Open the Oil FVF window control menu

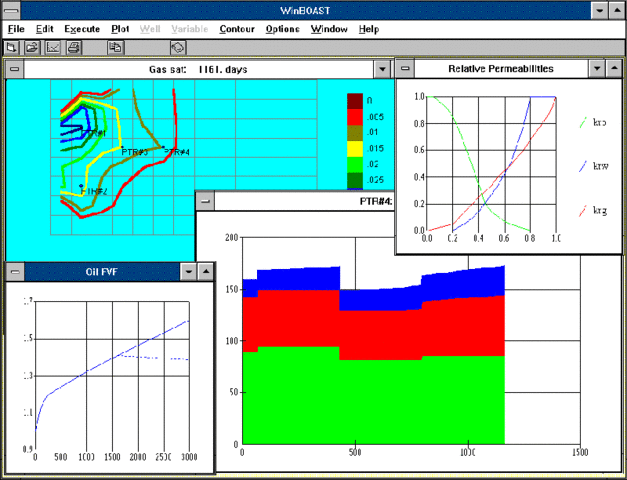(15, 272)
